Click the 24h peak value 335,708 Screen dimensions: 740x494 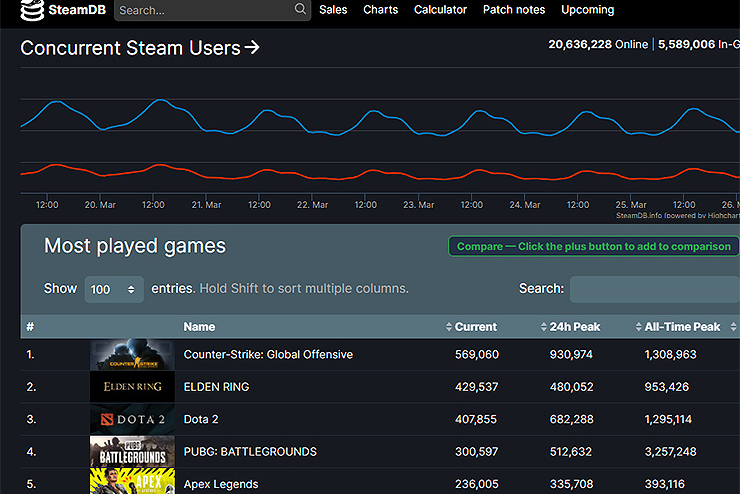click(572, 484)
